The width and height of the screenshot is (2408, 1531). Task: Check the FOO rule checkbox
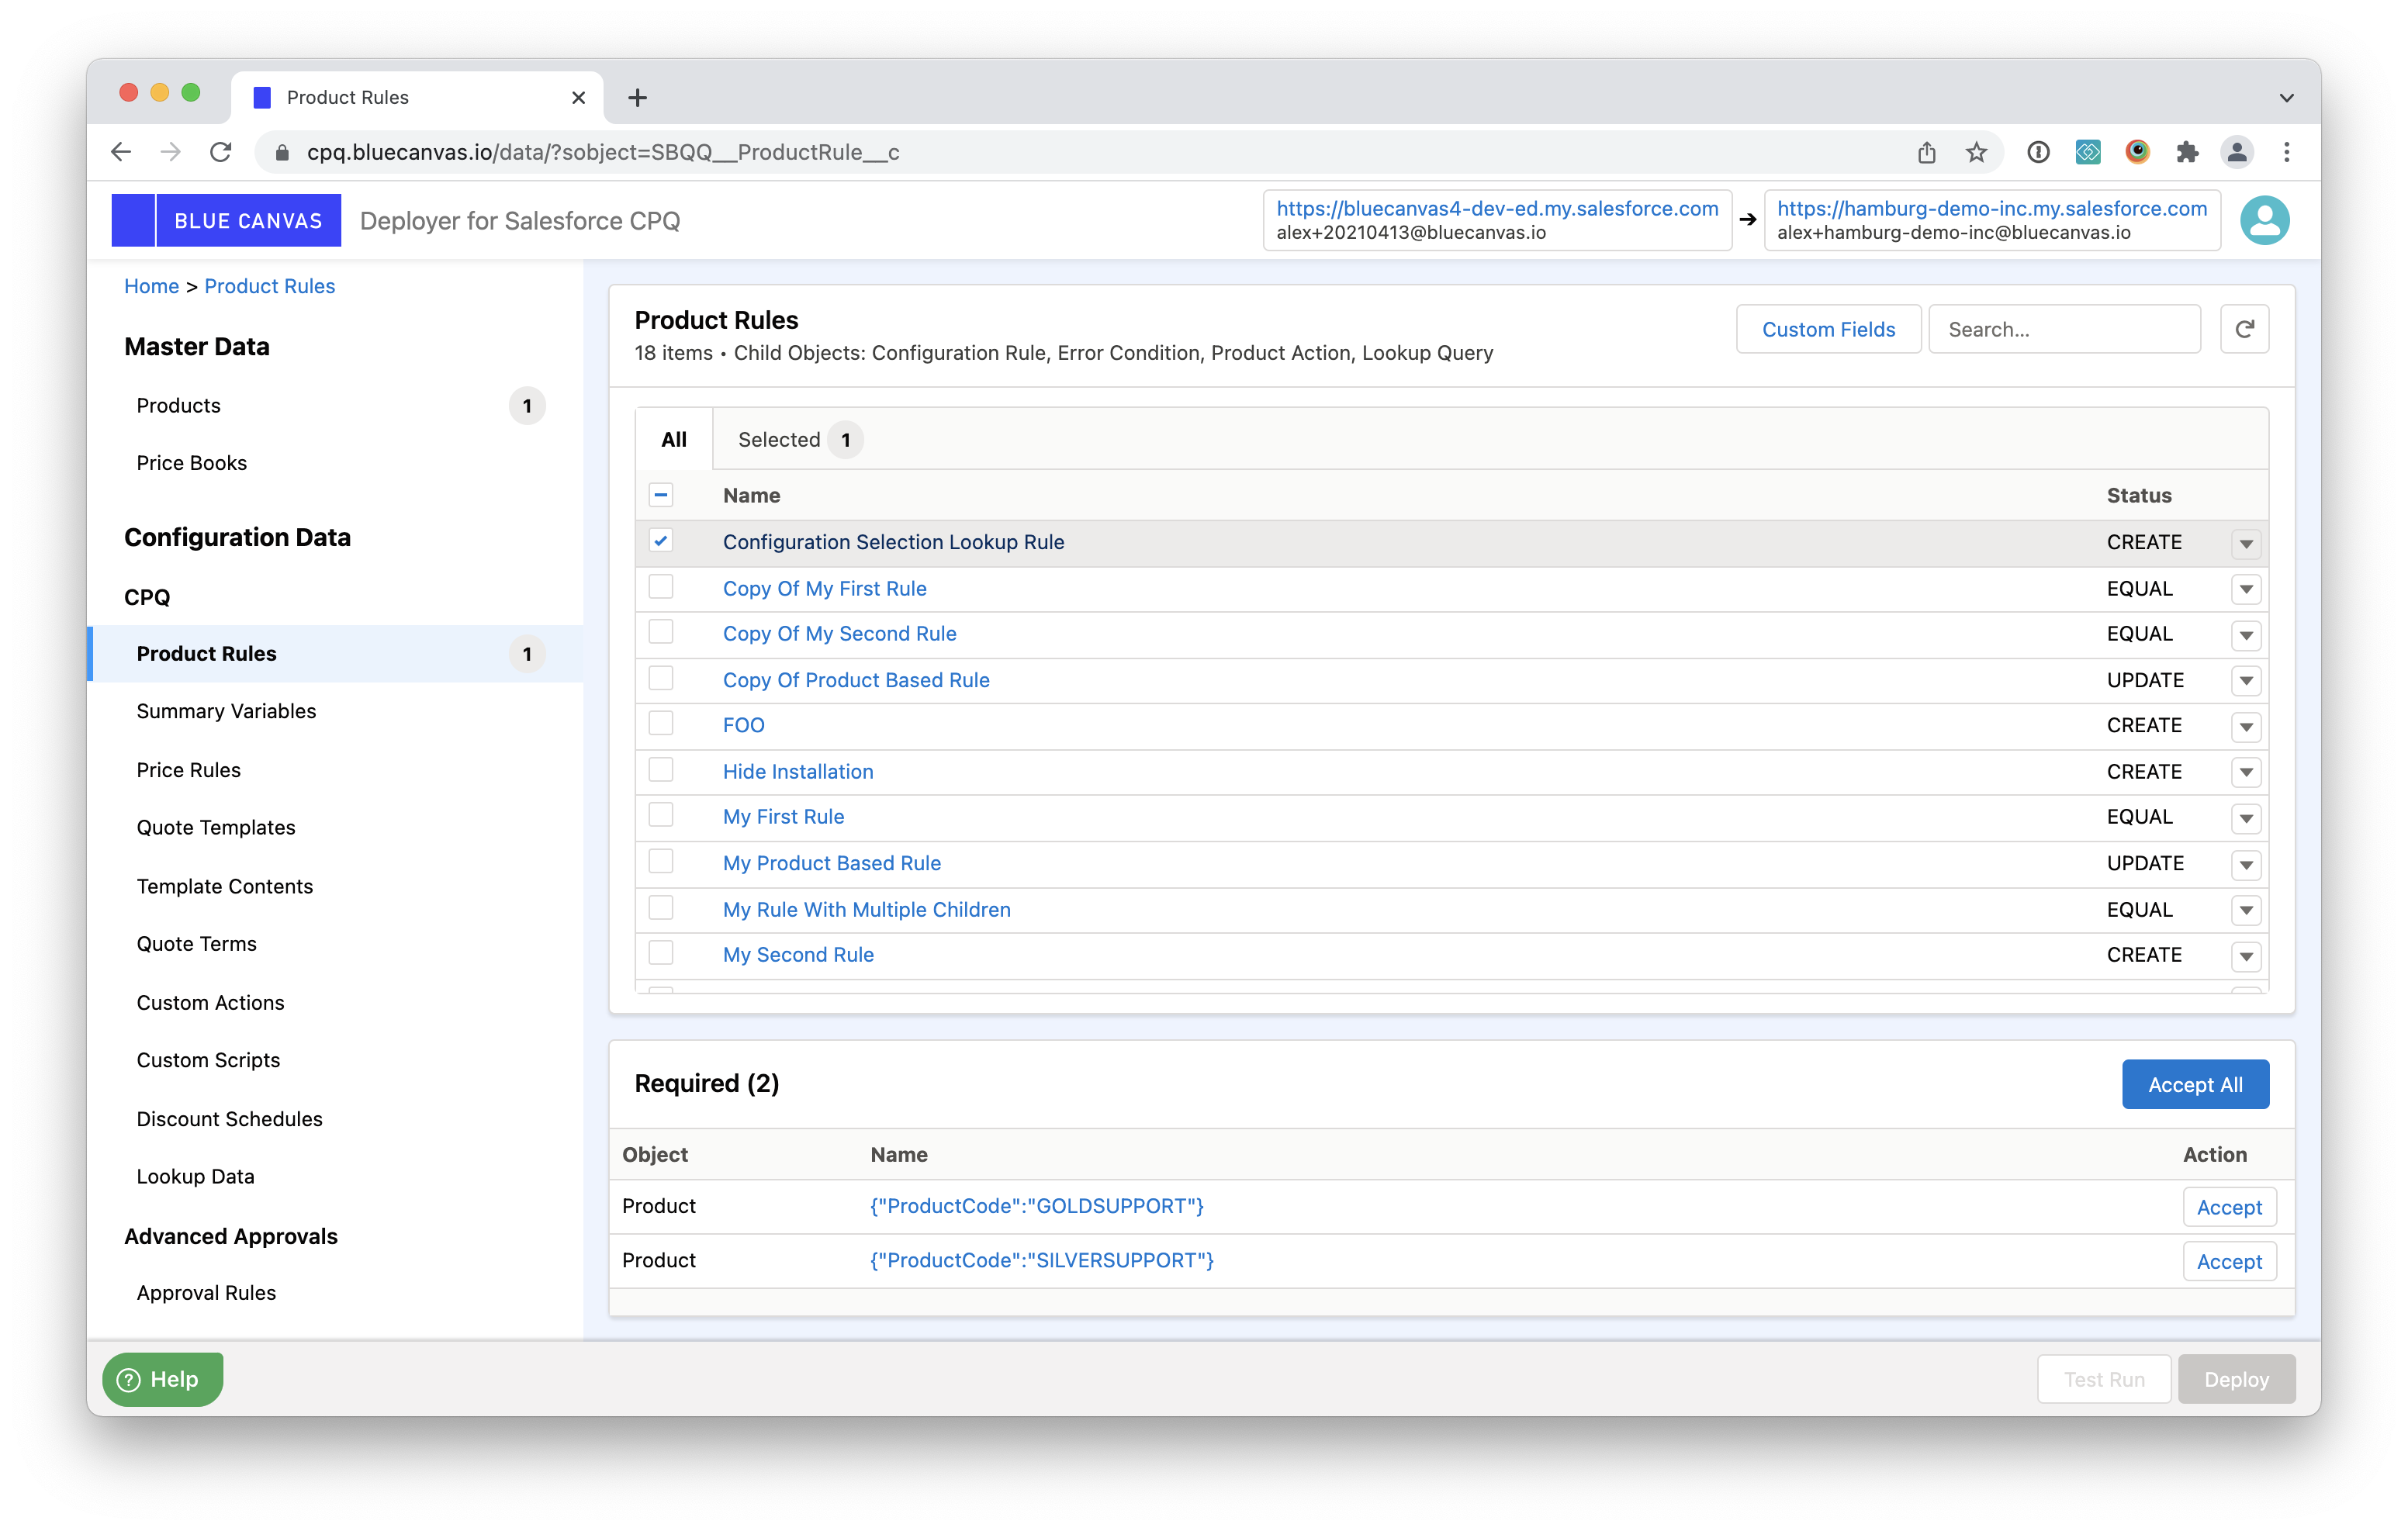[x=661, y=724]
